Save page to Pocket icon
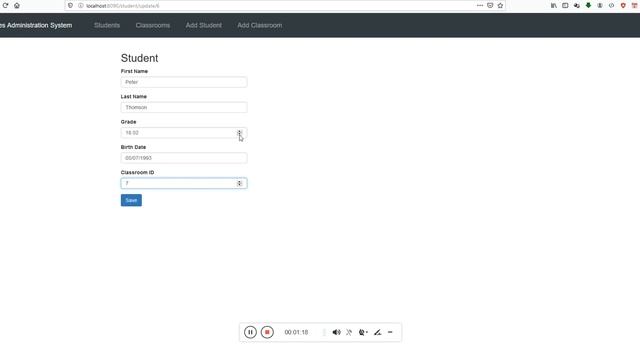This screenshot has height=360, width=640. [x=490, y=5]
